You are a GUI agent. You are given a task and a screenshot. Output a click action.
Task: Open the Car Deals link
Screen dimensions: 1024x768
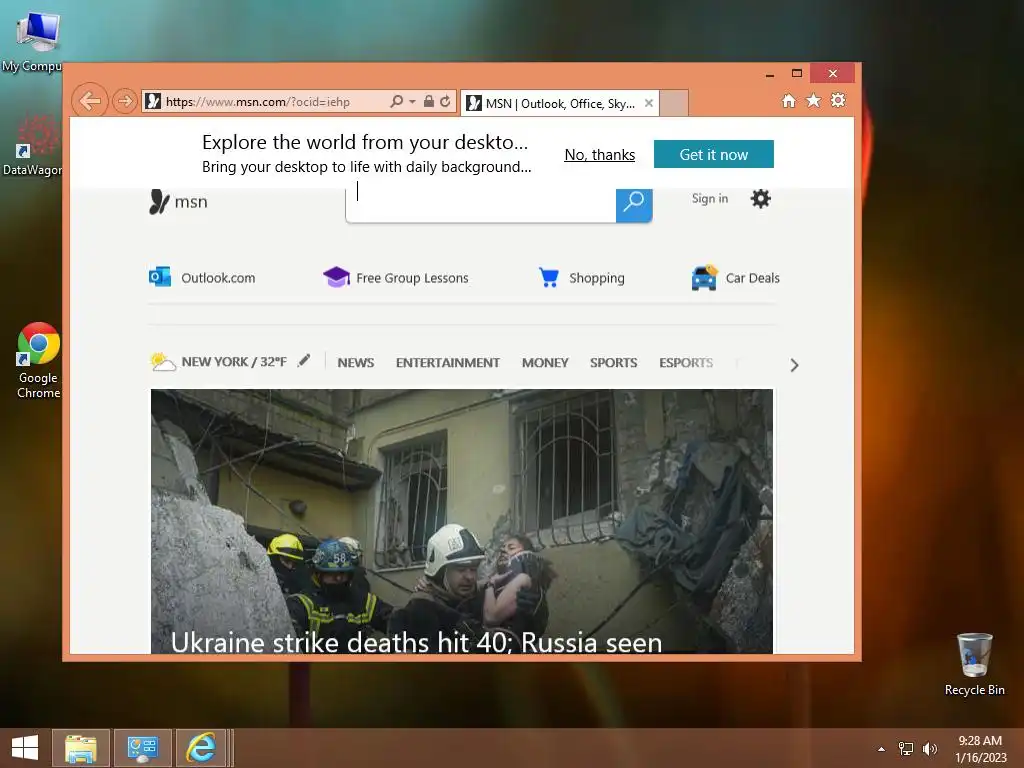[x=752, y=278]
